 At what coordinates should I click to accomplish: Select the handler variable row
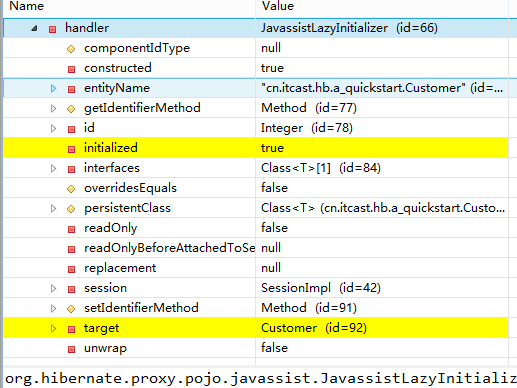(255, 28)
